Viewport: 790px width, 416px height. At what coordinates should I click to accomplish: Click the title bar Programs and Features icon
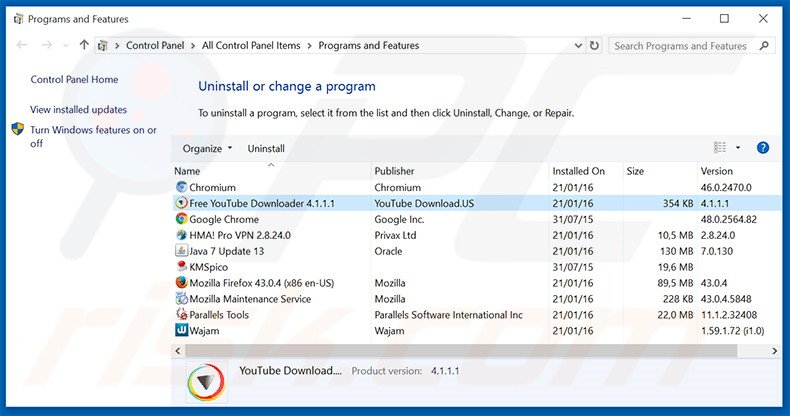pyautogui.click(x=19, y=19)
